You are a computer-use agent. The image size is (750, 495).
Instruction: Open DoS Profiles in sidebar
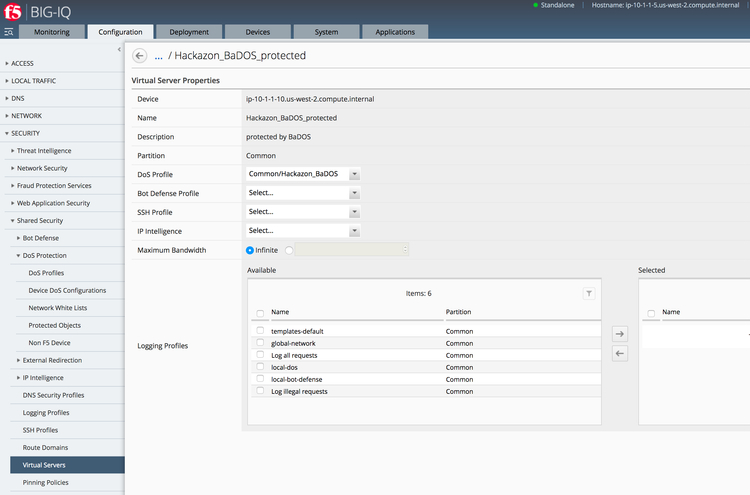tap(46, 273)
